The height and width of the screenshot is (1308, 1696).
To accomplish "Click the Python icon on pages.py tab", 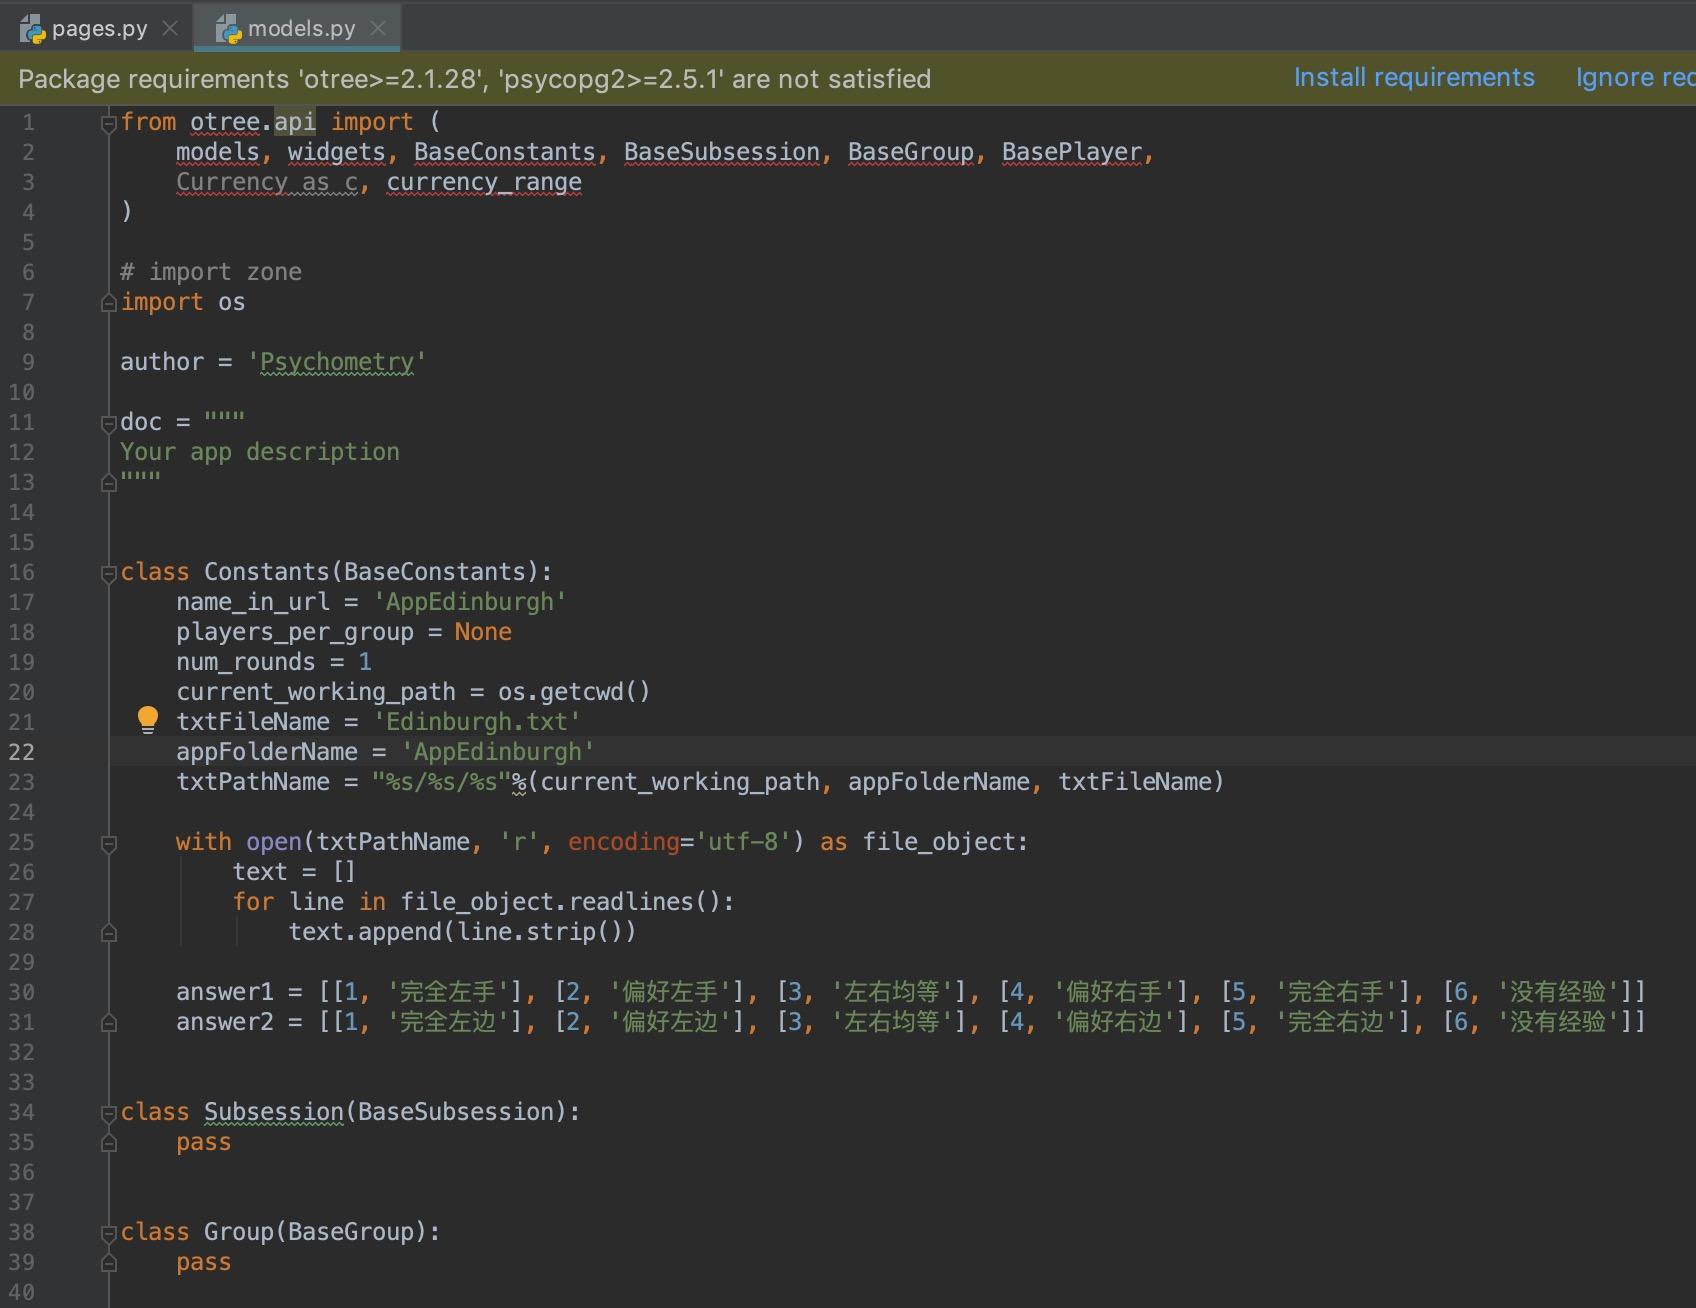I will [33, 29].
